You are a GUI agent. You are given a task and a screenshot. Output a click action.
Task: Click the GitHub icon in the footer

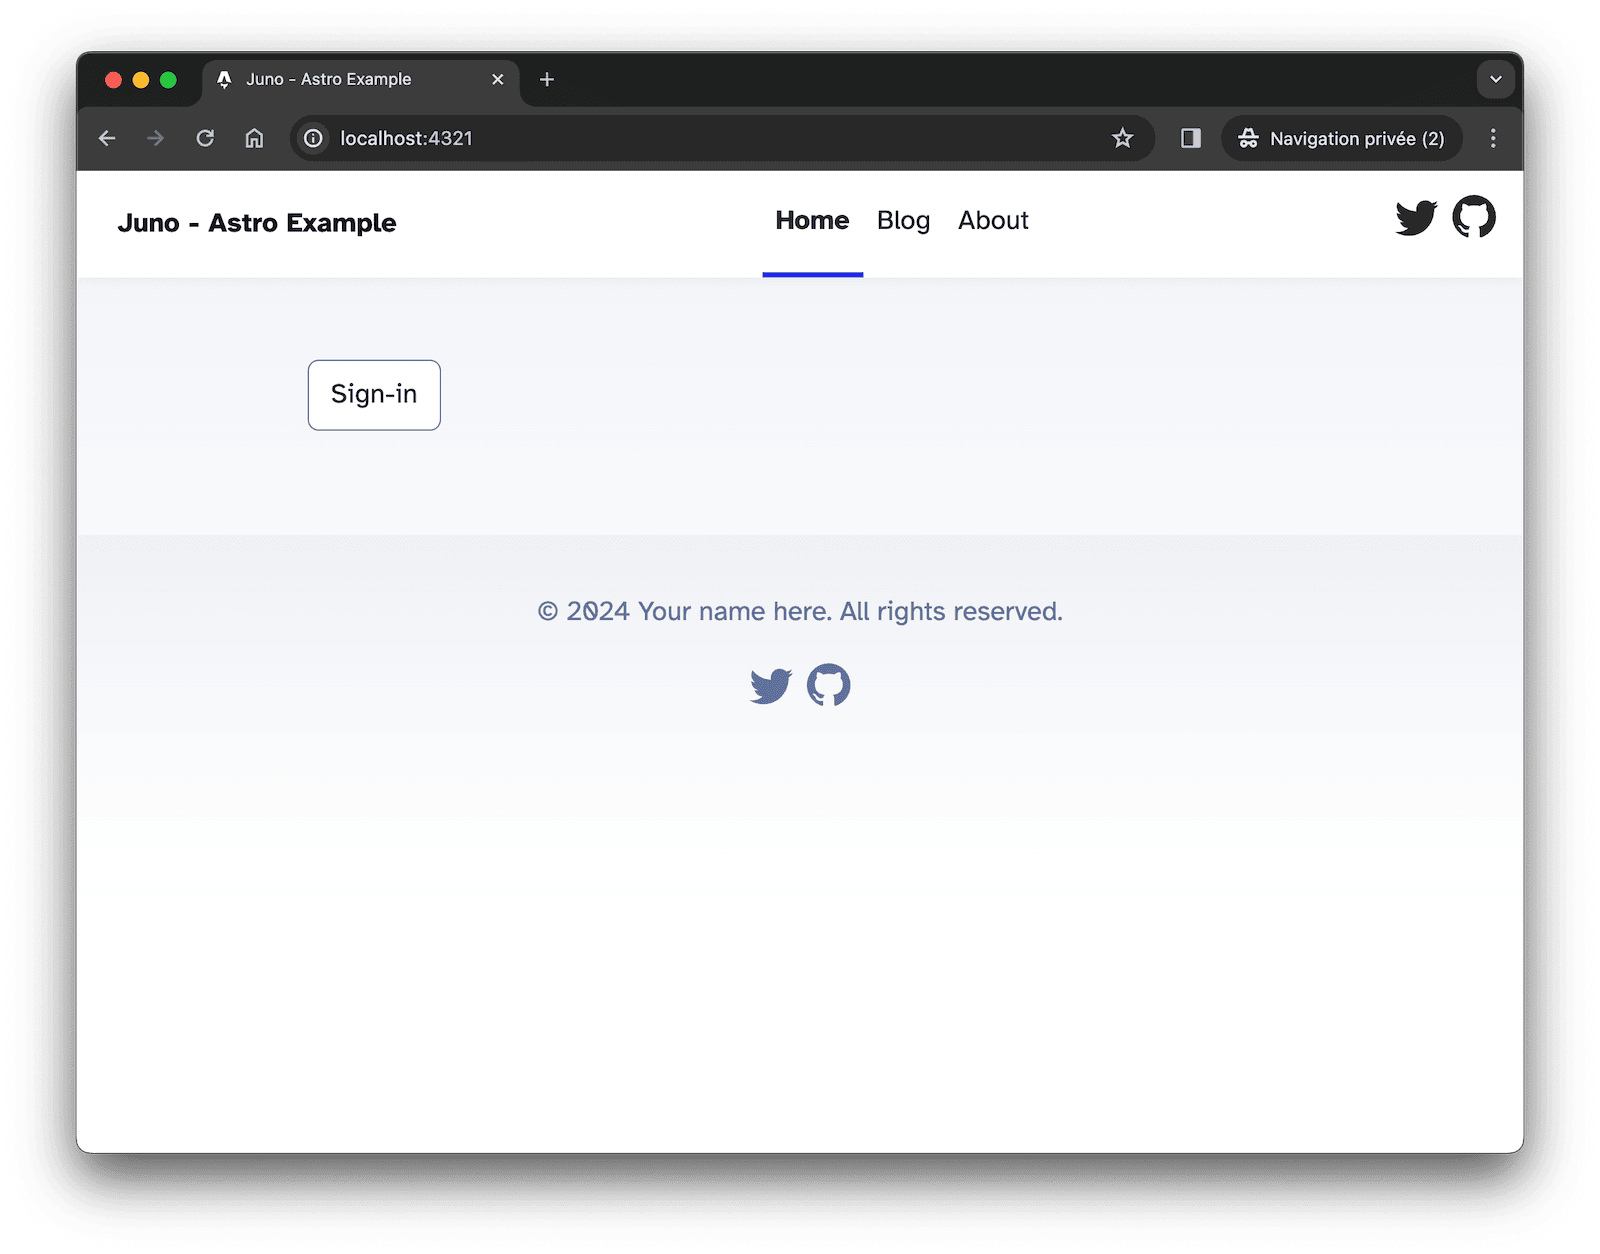coord(829,684)
